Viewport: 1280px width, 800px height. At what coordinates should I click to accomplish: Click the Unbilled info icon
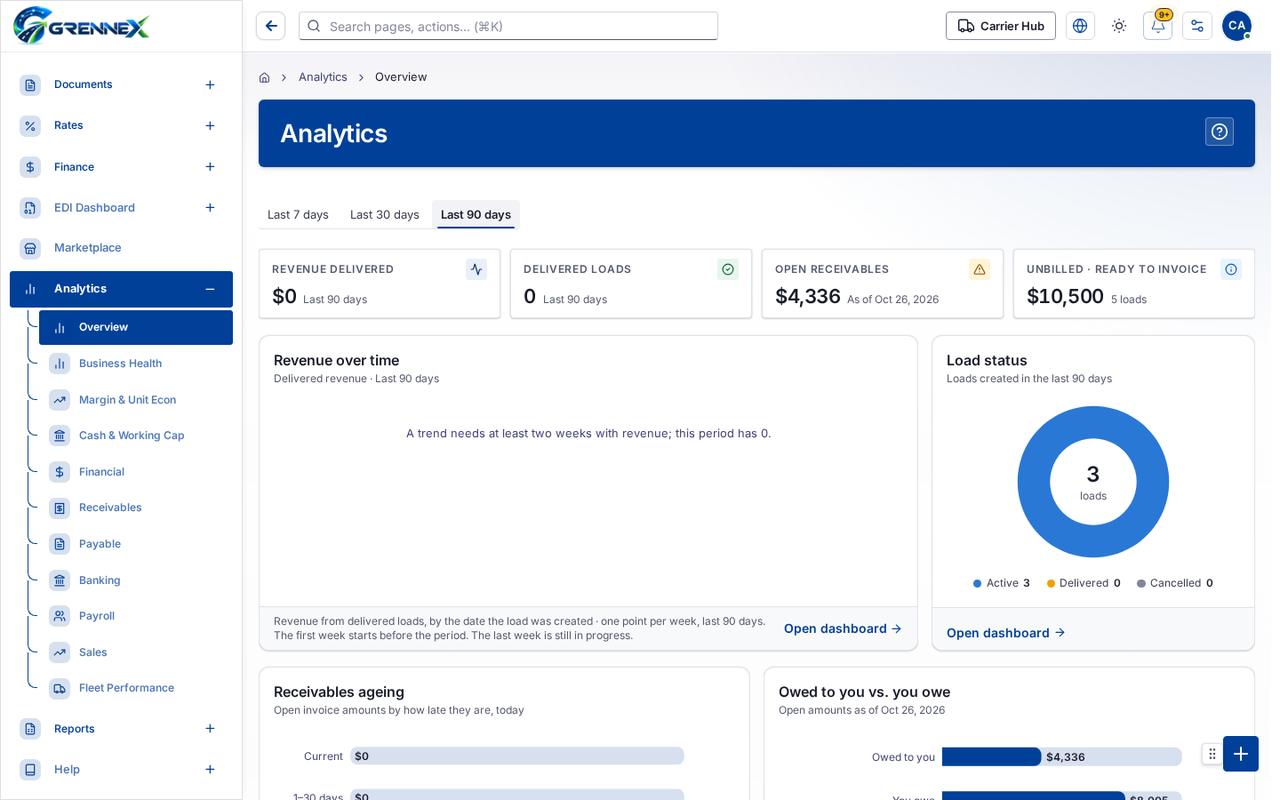click(1231, 269)
